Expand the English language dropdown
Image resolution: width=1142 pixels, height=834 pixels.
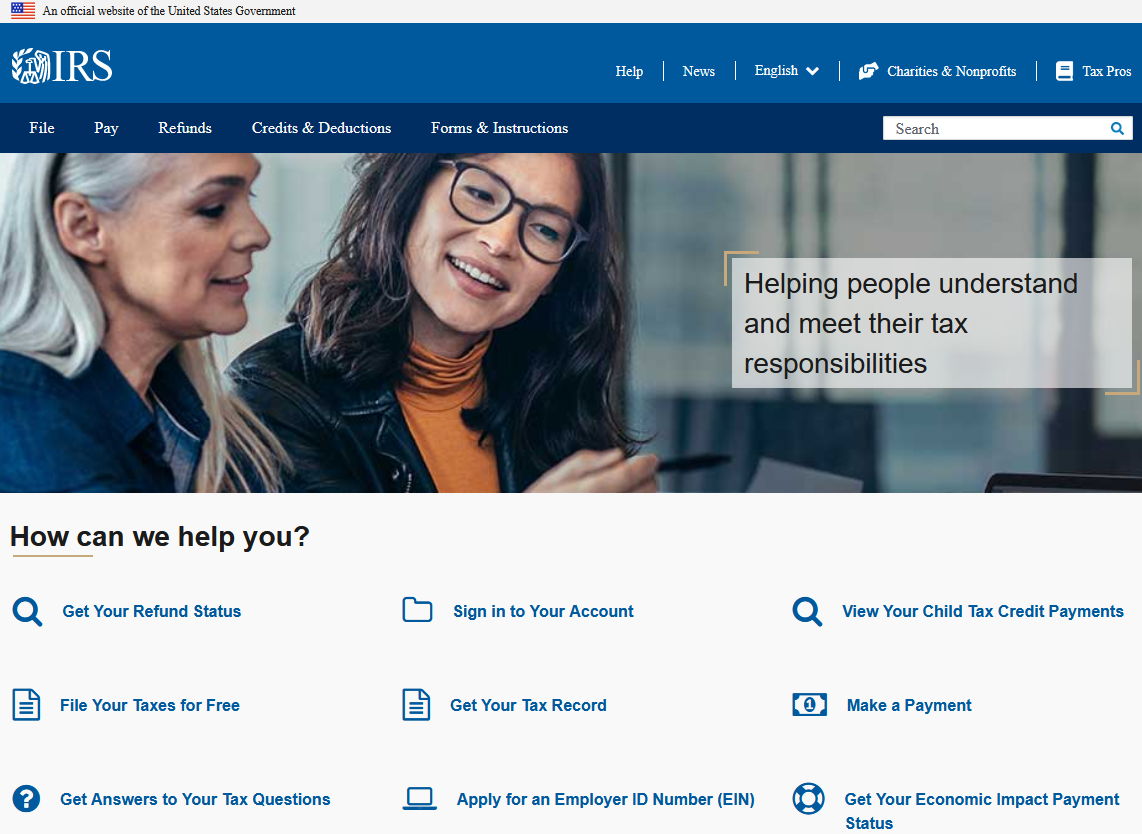tap(786, 71)
